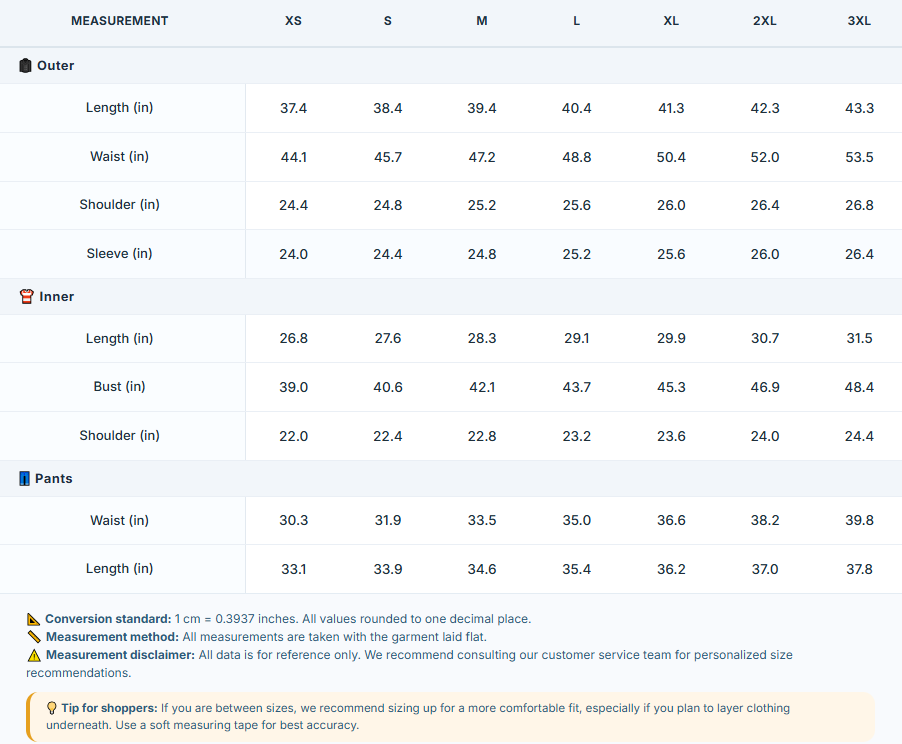Select the 3XL column header
The width and height of the screenshot is (902, 744).
pyautogui.click(x=859, y=21)
